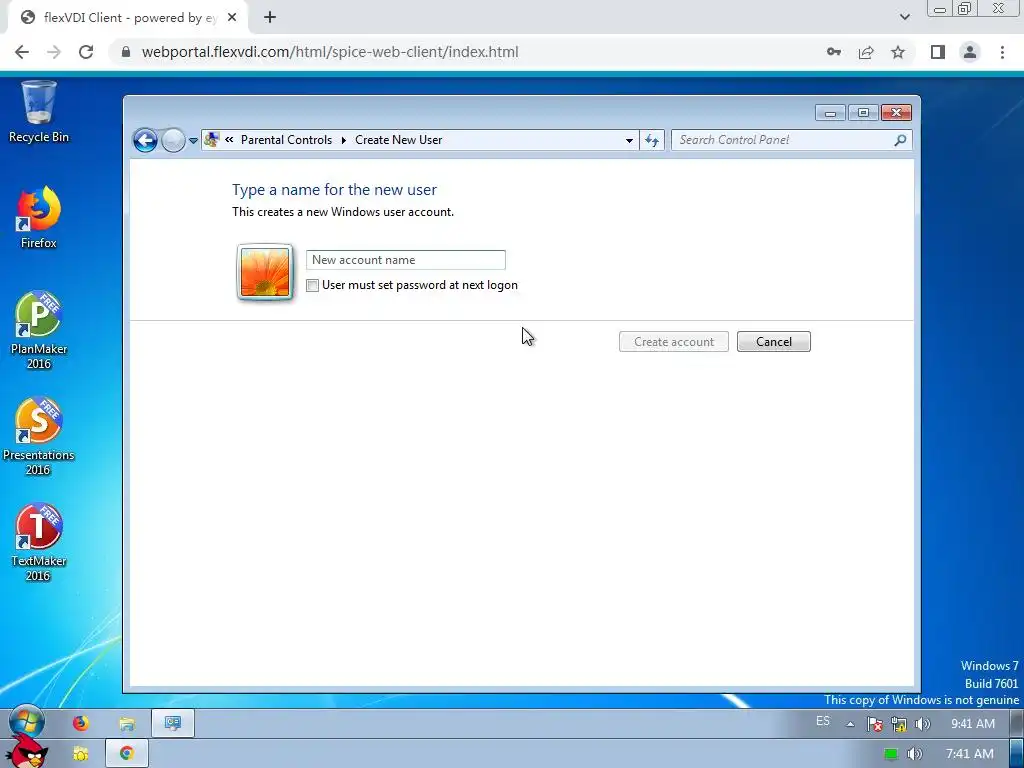Close the flexVDI Client tab
This screenshot has height=768, width=1024.
(232, 18)
